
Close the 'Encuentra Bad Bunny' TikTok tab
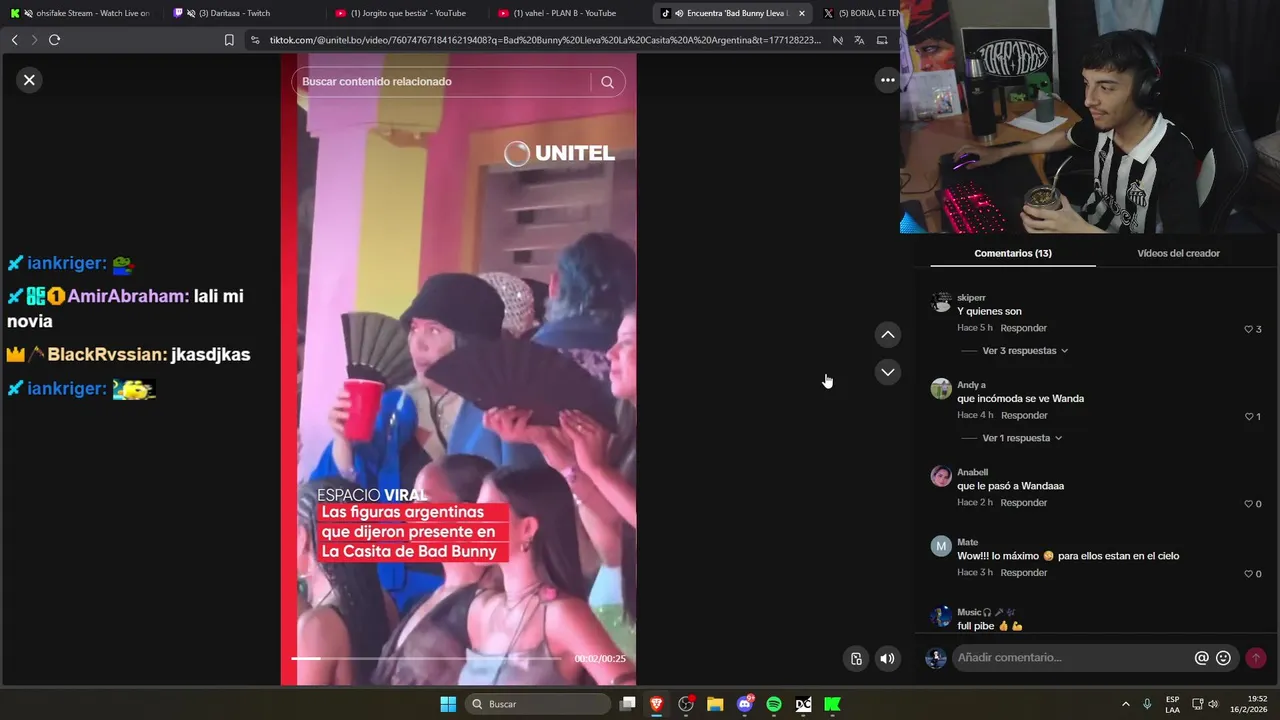(801, 13)
